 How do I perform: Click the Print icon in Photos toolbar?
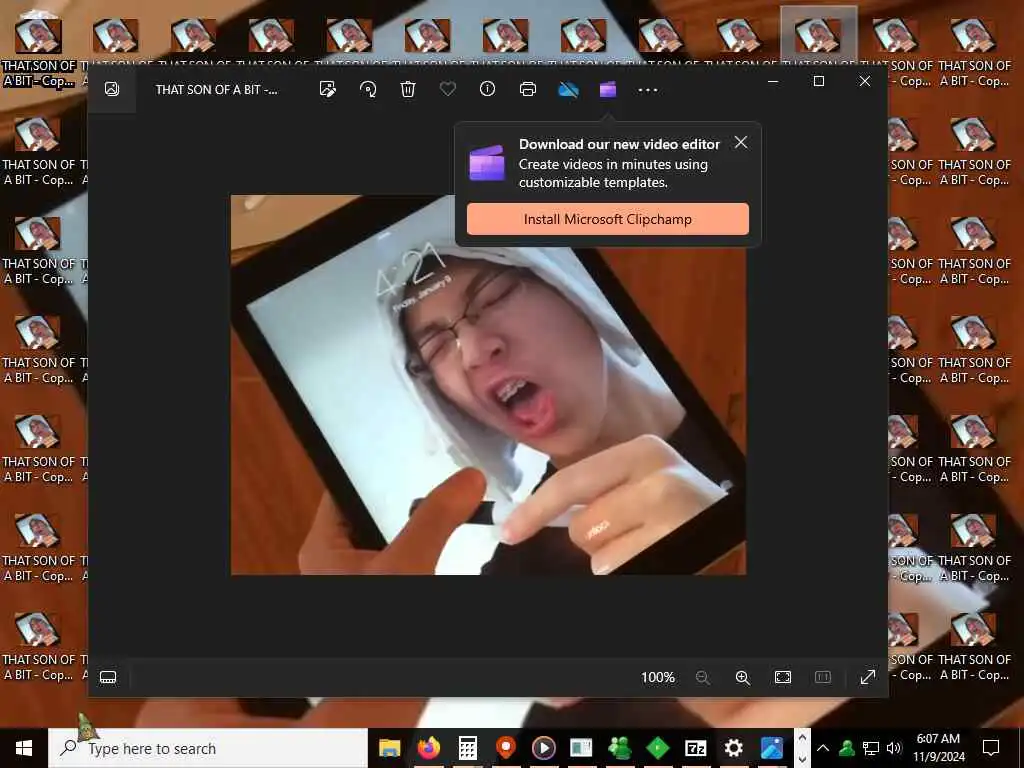click(x=528, y=89)
